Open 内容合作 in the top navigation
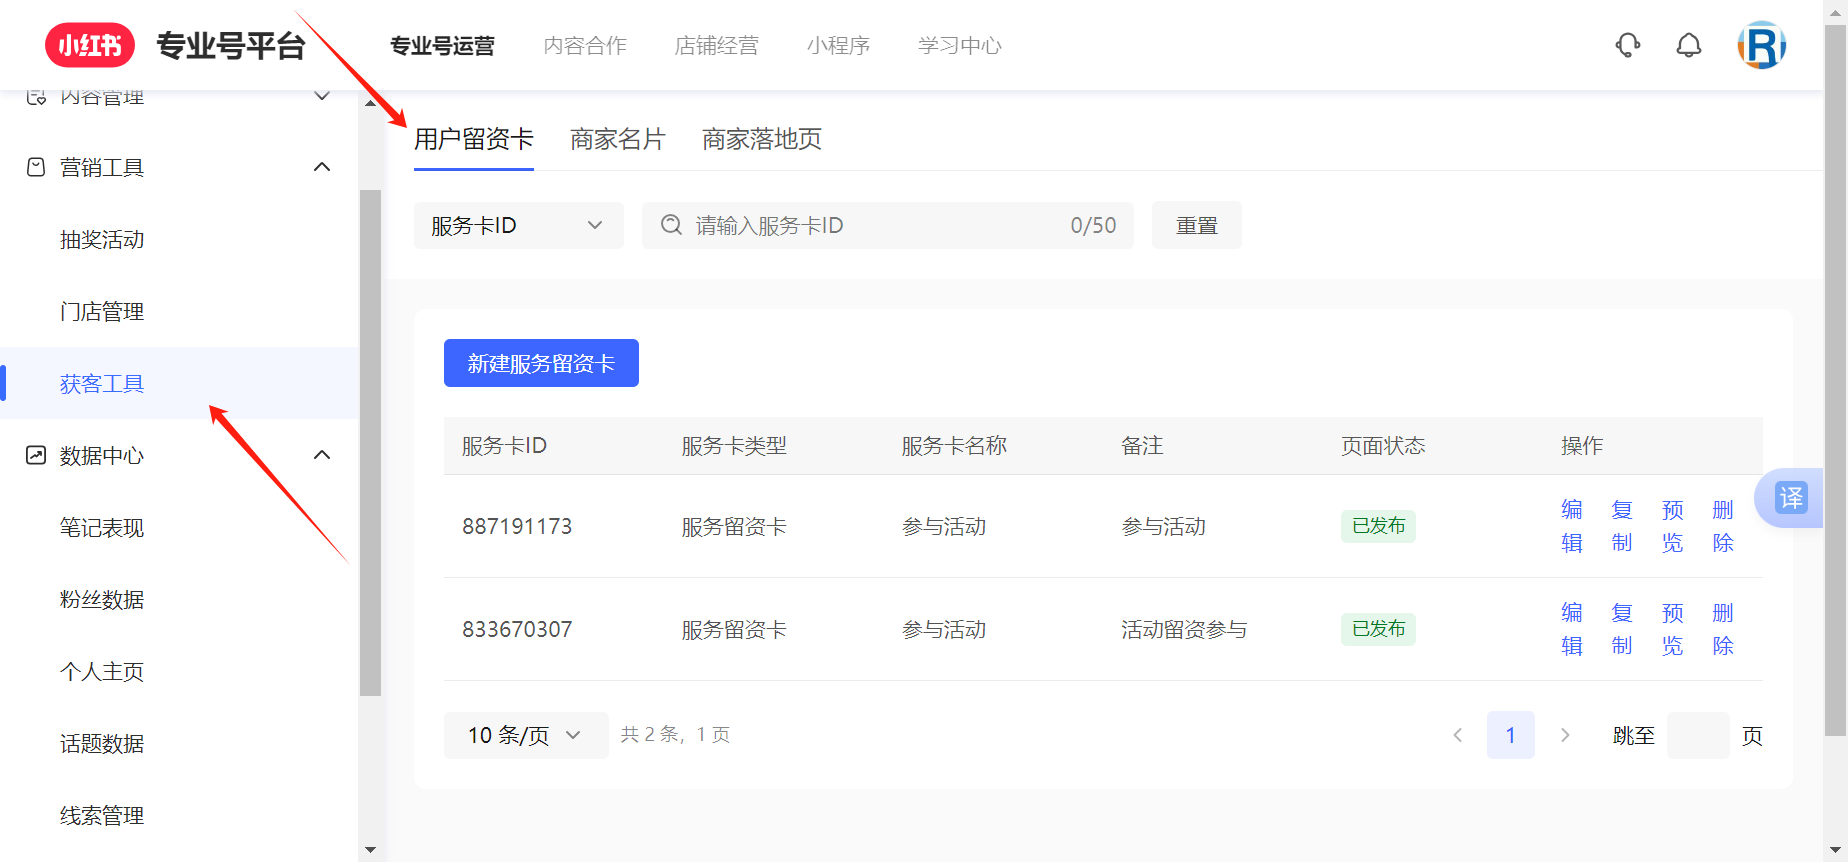 pyautogui.click(x=585, y=45)
